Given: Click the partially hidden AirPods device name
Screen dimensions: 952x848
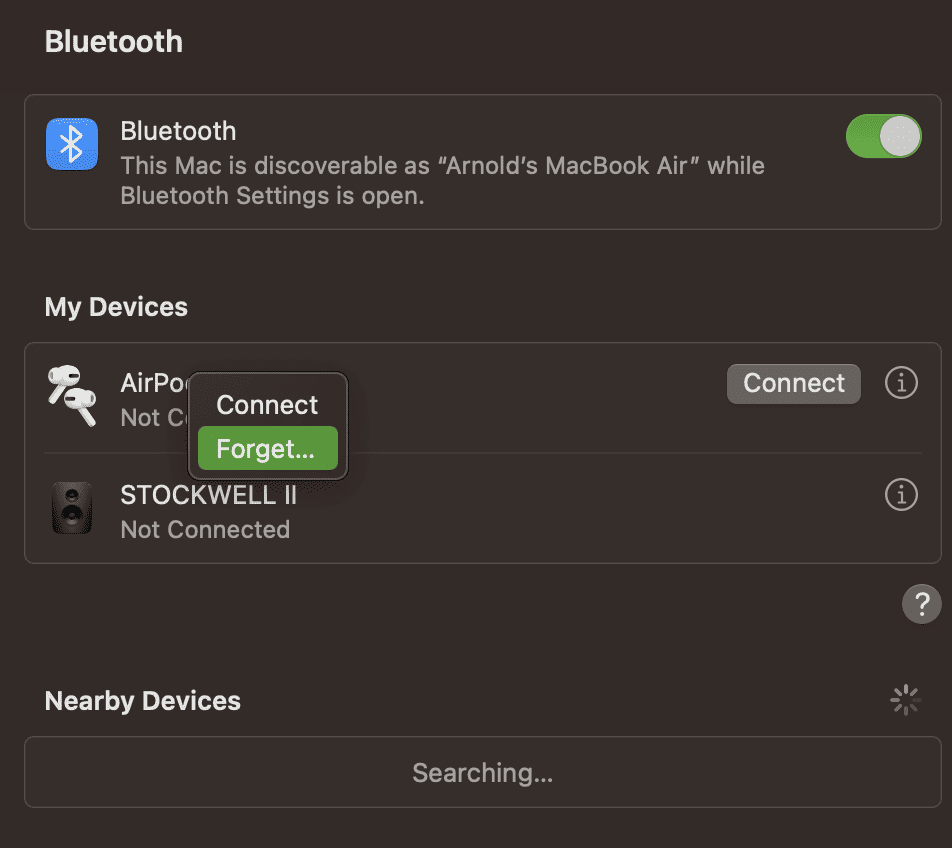Looking at the screenshot, I should (153, 383).
